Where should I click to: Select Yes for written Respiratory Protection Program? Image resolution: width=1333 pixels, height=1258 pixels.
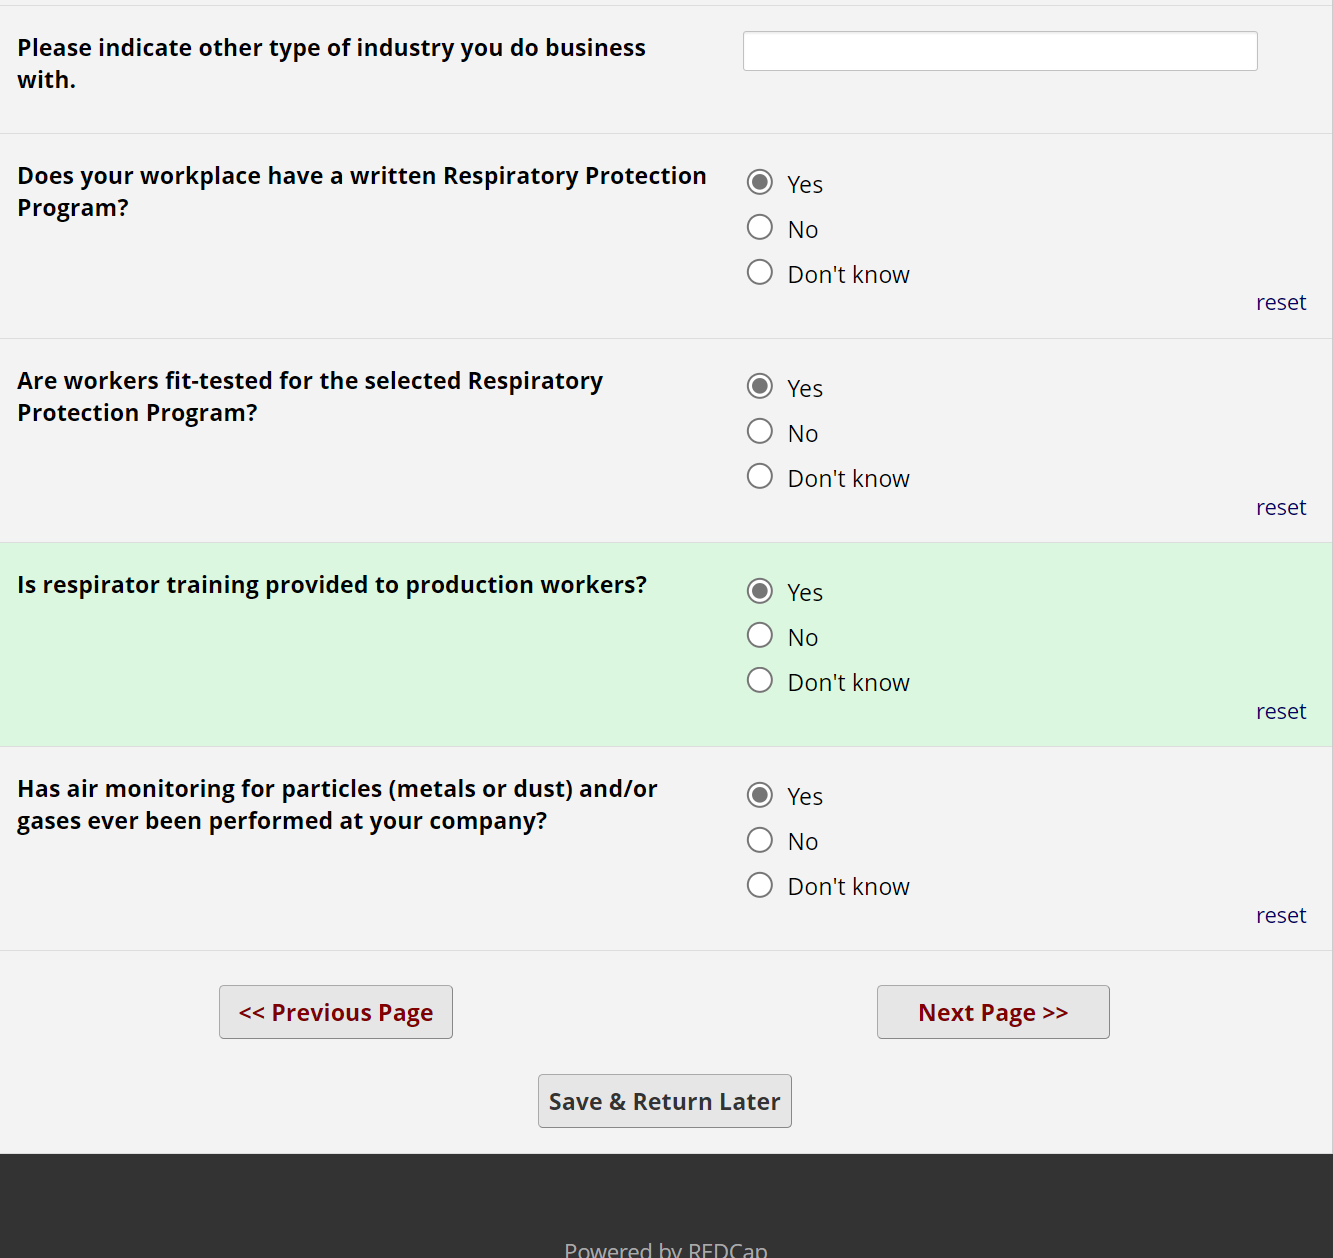tap(760, 182)
